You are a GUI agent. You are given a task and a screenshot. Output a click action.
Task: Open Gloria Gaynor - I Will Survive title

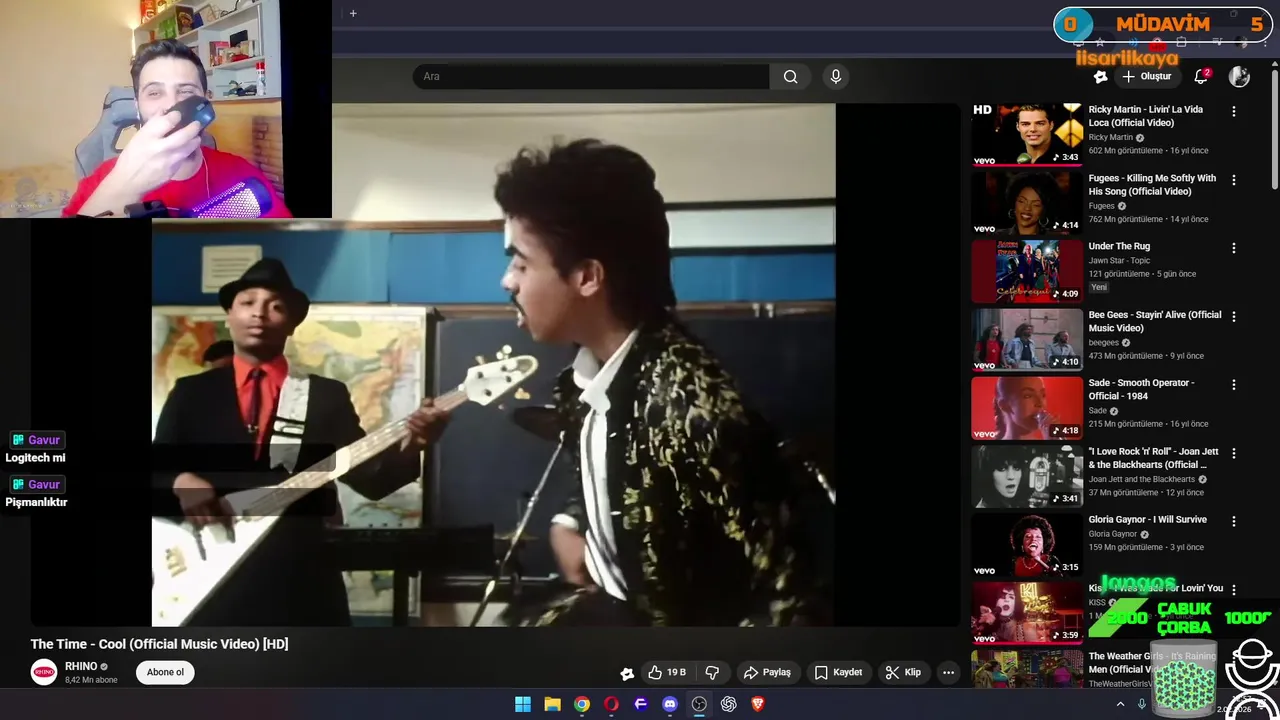1148,520
